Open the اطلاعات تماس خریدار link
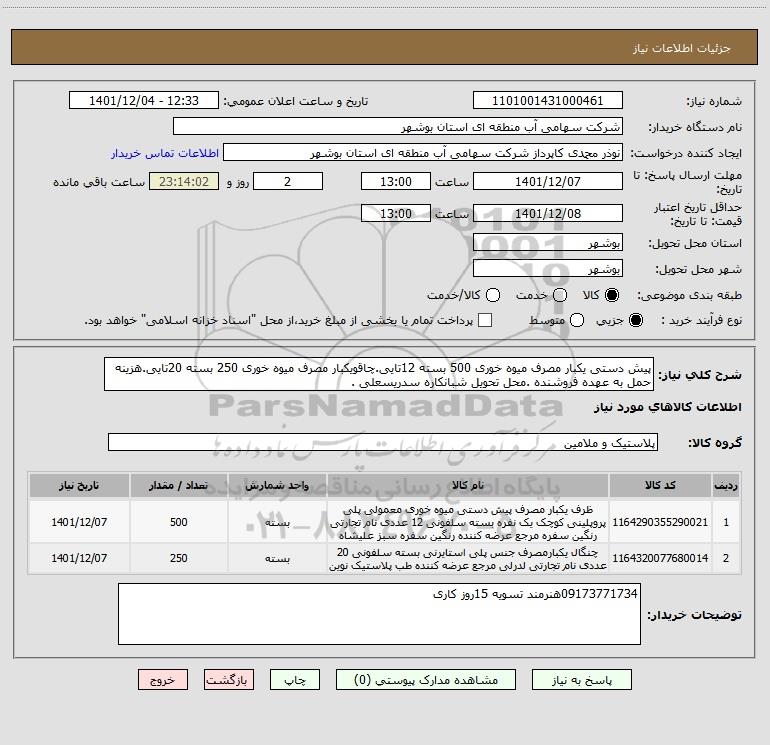 click(165, 153)
